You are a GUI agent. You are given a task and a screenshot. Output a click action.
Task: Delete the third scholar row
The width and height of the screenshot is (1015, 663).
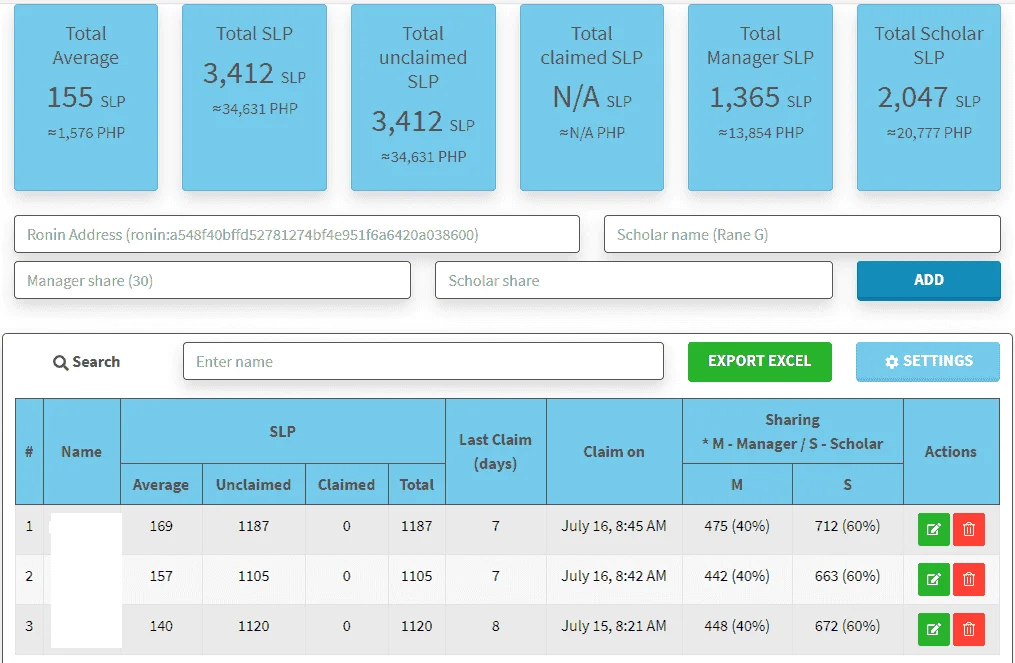click(x=968, y=629)
